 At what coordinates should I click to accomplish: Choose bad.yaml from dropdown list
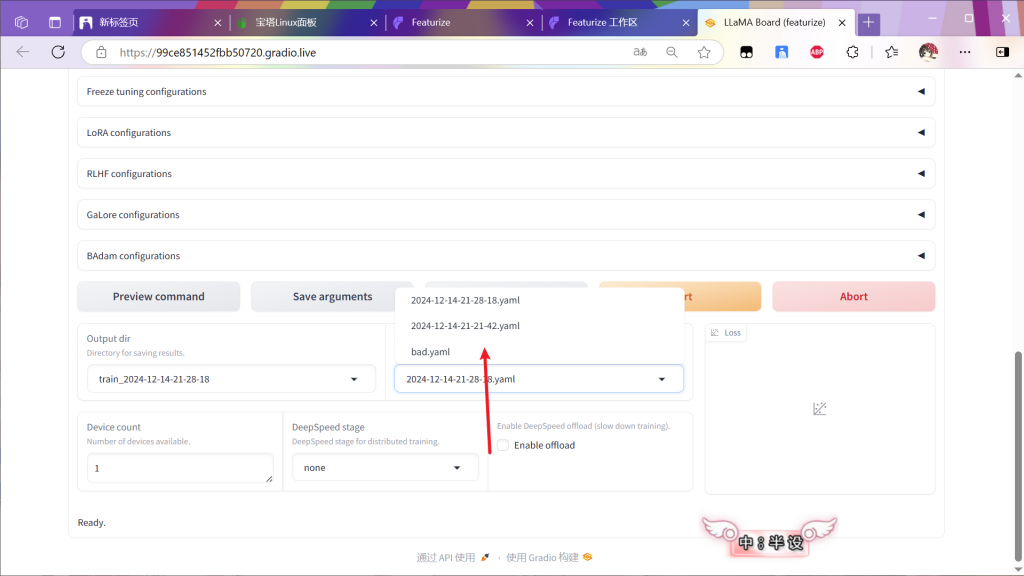point(539,352)
